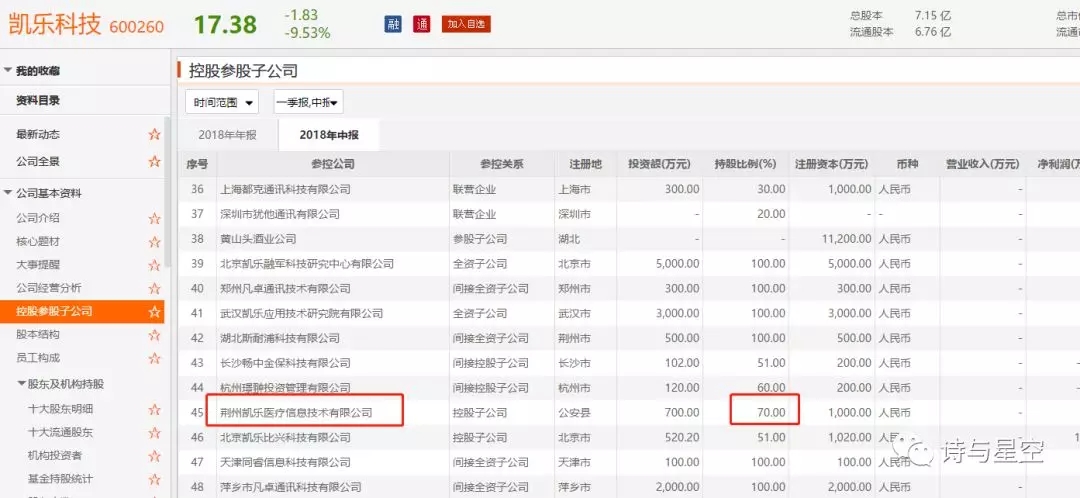The image size is (1080, 498).
Task: Open 公司介绍 page
Action: pyautogui.click(x=38, y=218)
